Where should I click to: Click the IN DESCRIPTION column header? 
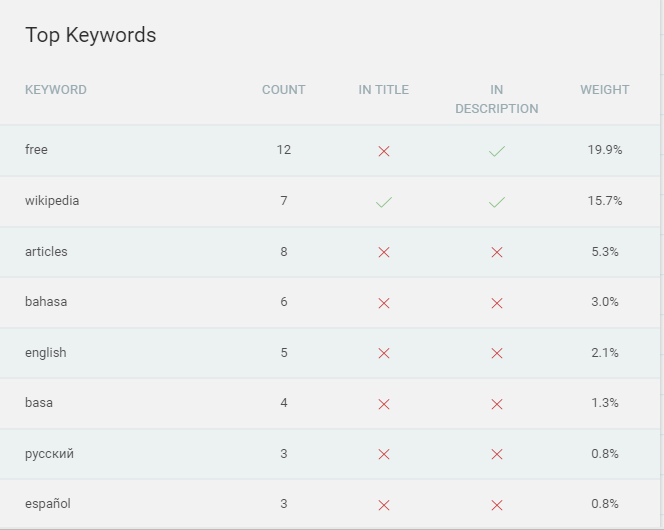[497, 99]
